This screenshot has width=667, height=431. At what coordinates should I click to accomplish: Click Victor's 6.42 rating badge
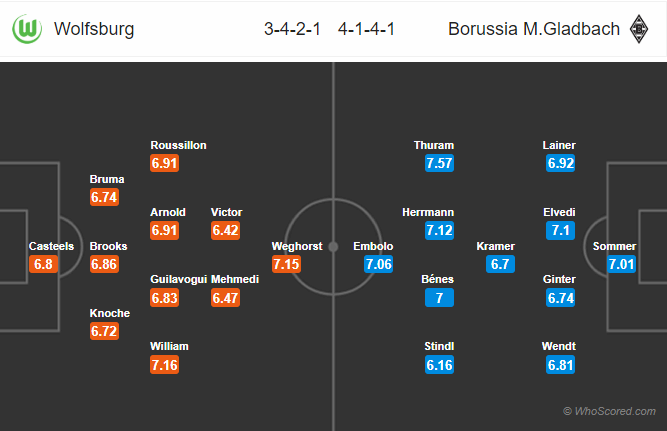pyautogui.click(x=225, y=230)
